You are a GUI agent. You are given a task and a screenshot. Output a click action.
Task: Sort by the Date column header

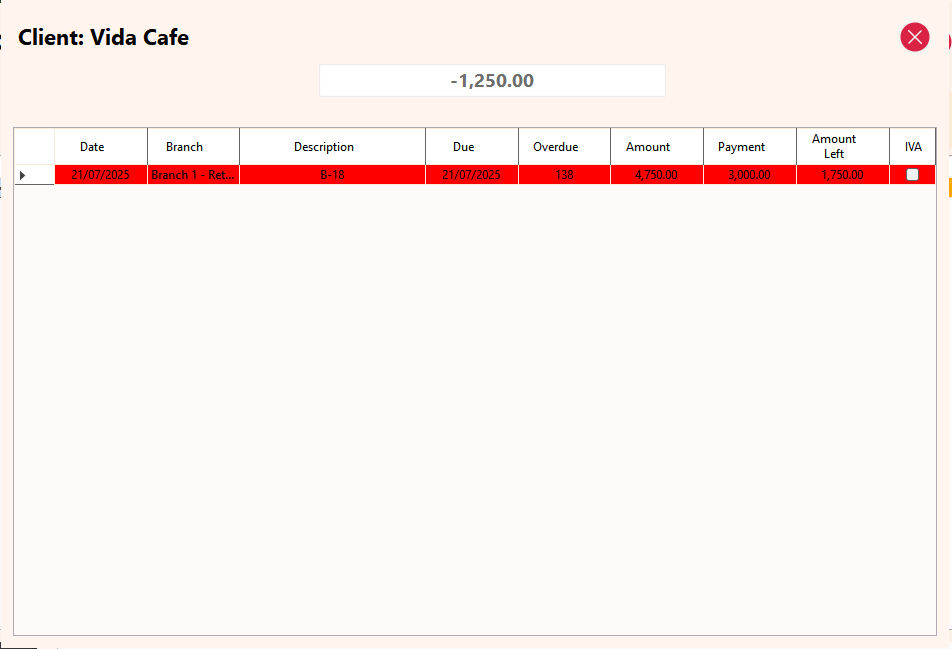click(92, 147)
